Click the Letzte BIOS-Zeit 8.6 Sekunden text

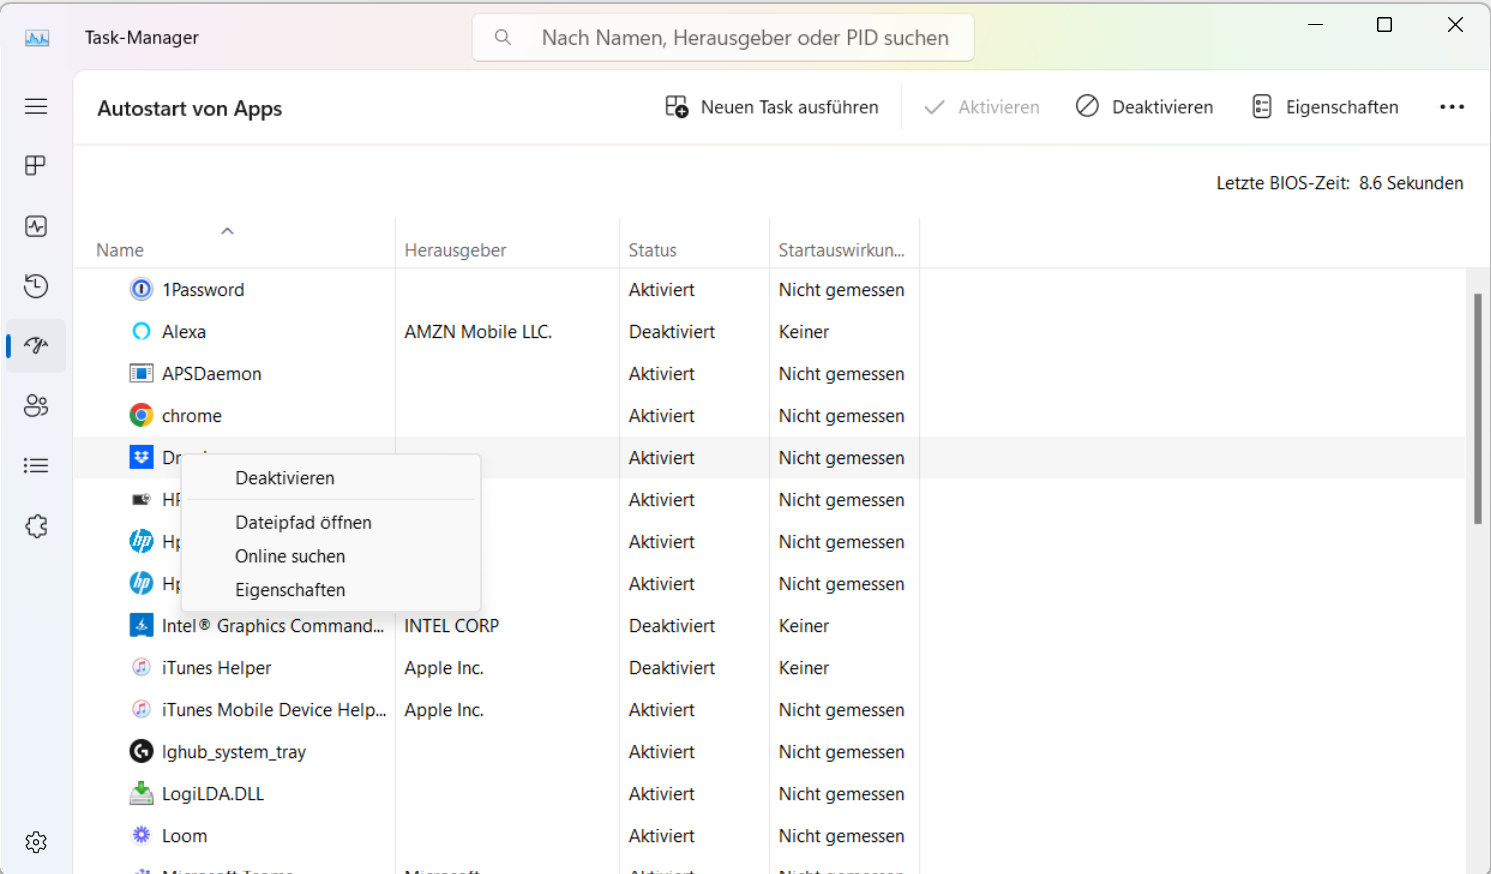1340,183
